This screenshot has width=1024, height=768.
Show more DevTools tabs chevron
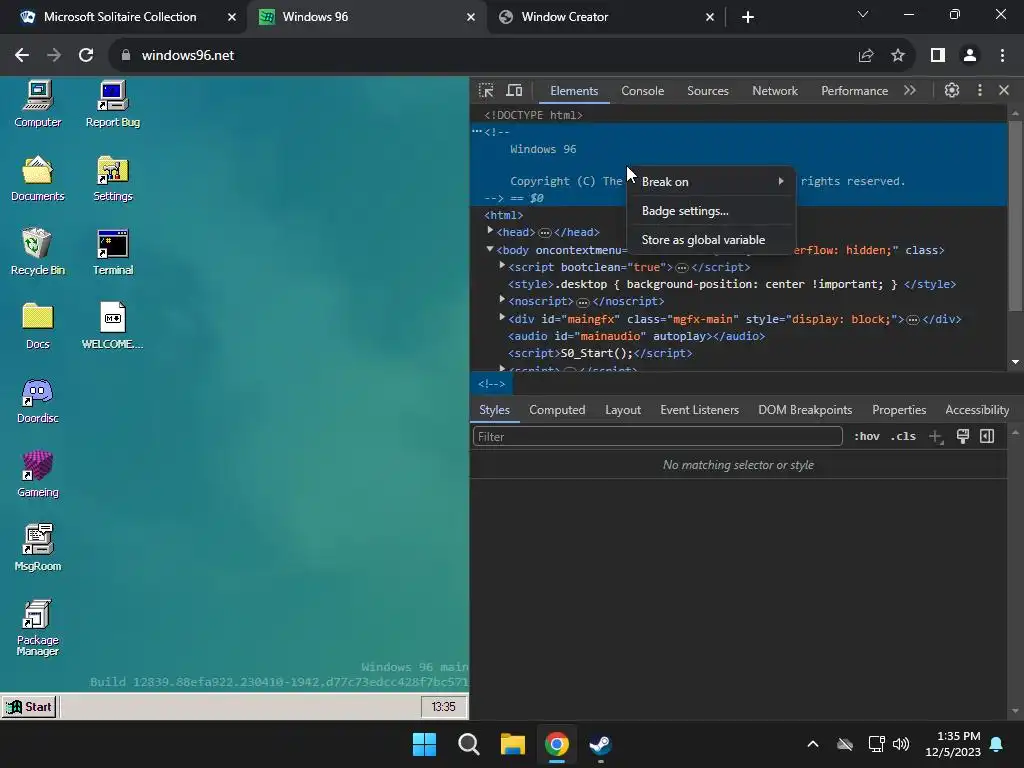pyautogui.click(x=910, y=90)
